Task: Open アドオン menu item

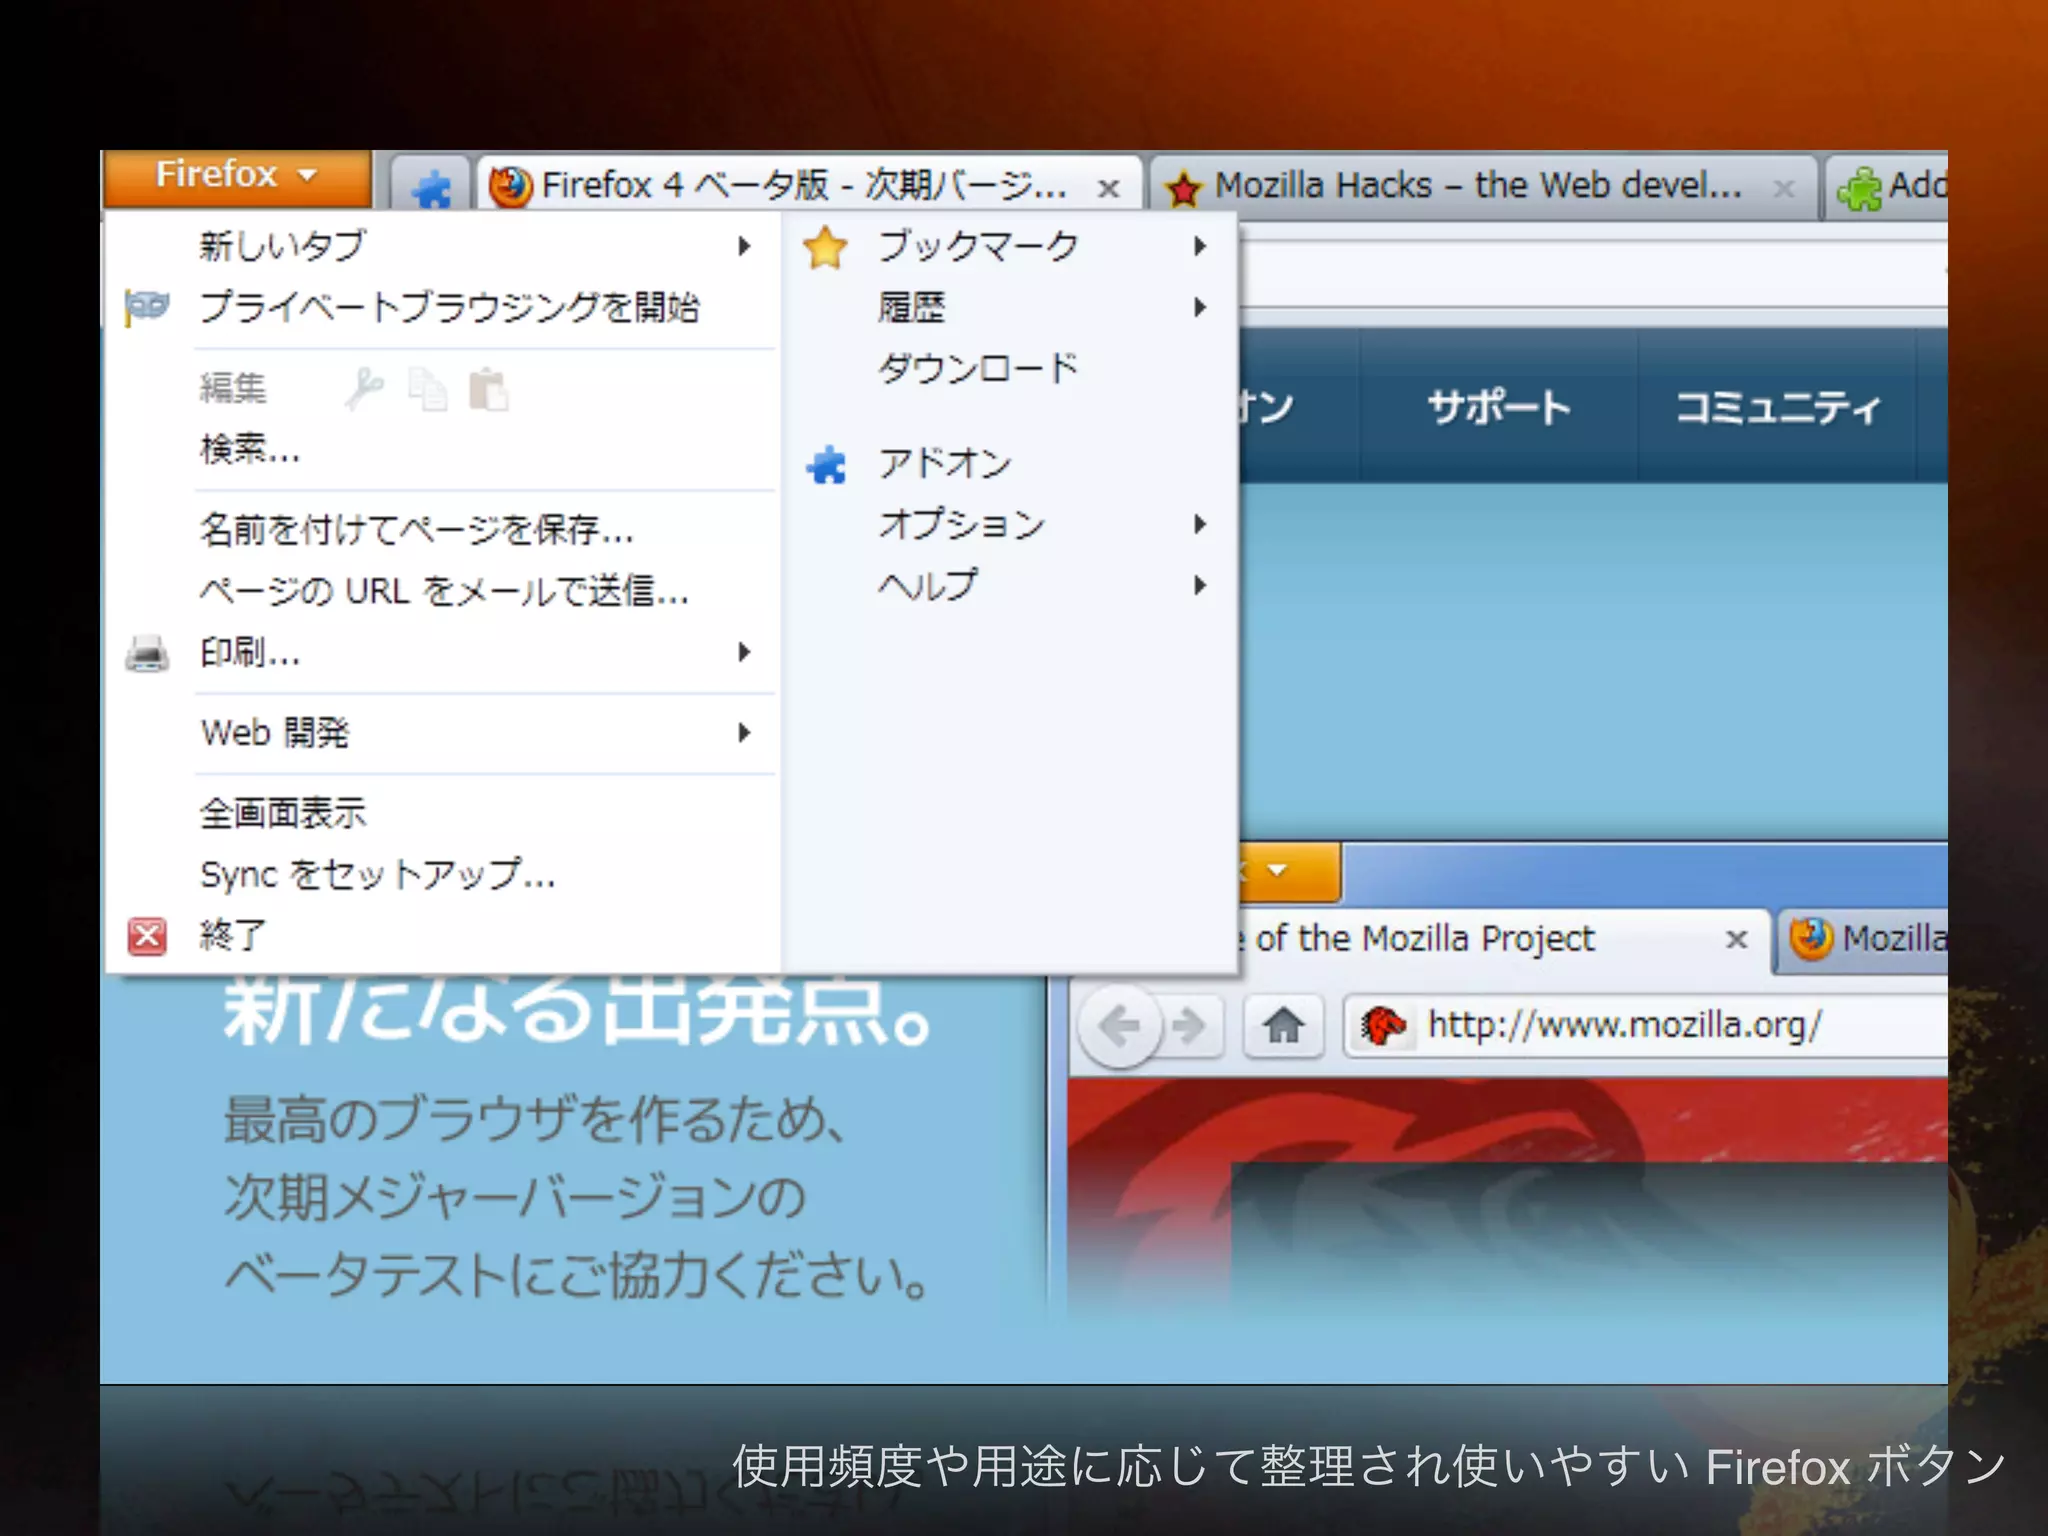Action: click(x=1010, y=463)
